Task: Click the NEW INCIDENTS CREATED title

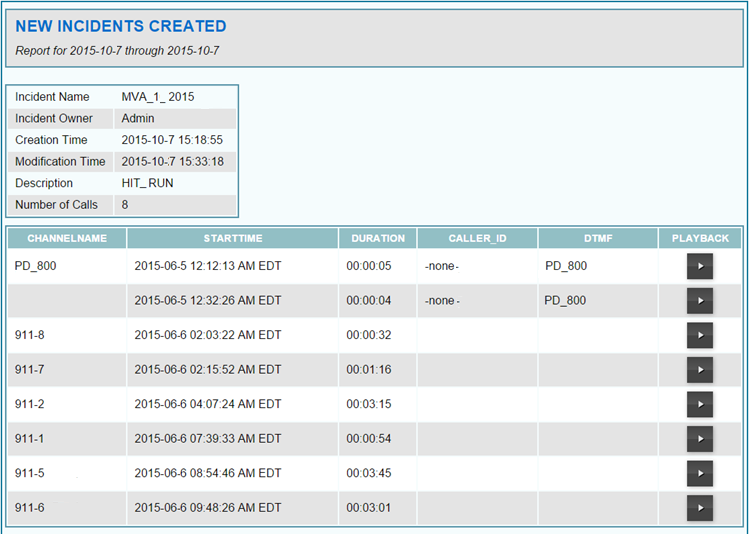Action: tap(121, 27)
